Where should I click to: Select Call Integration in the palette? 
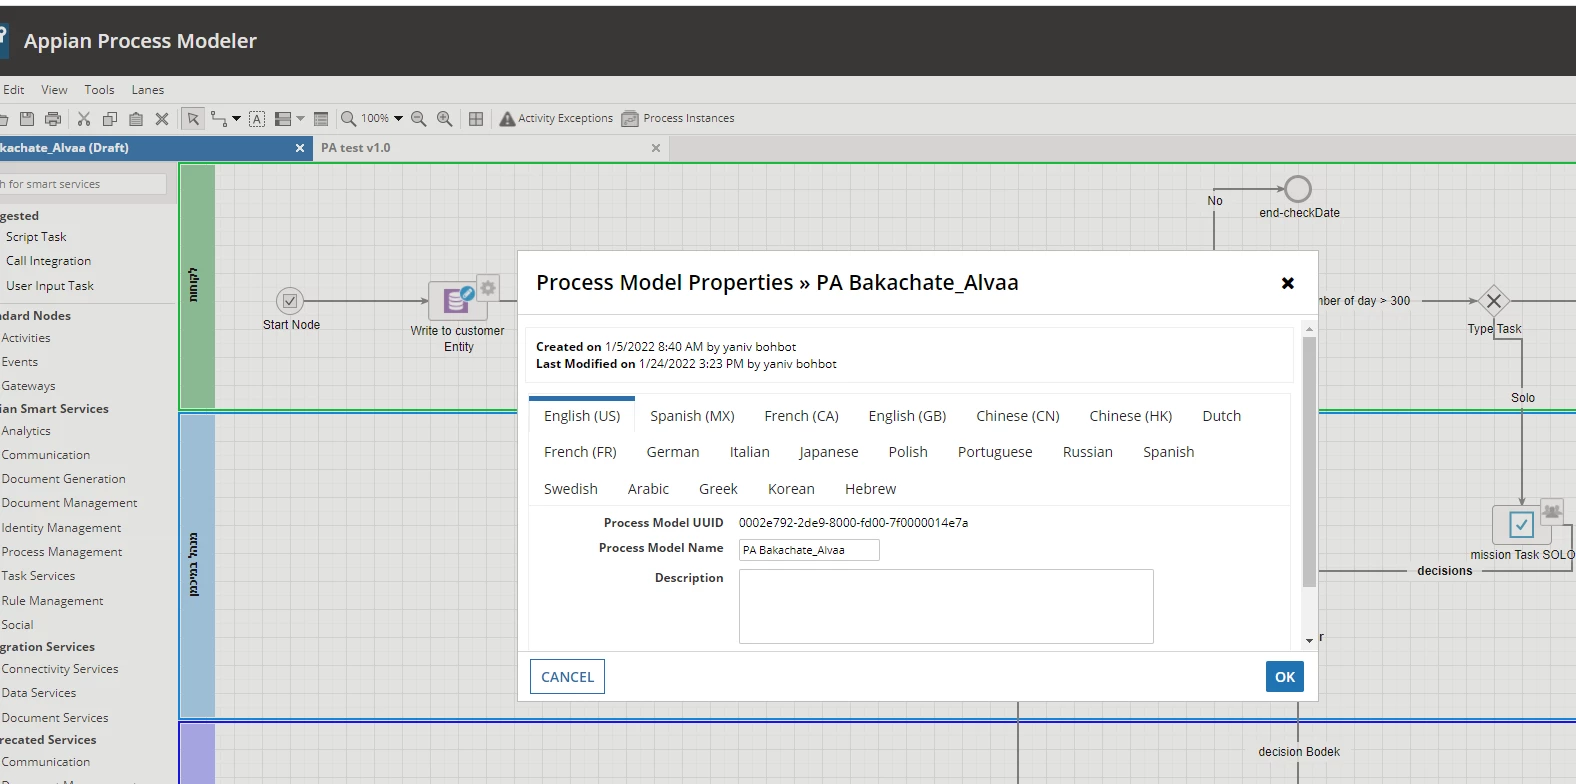click(x=48, y=261)
